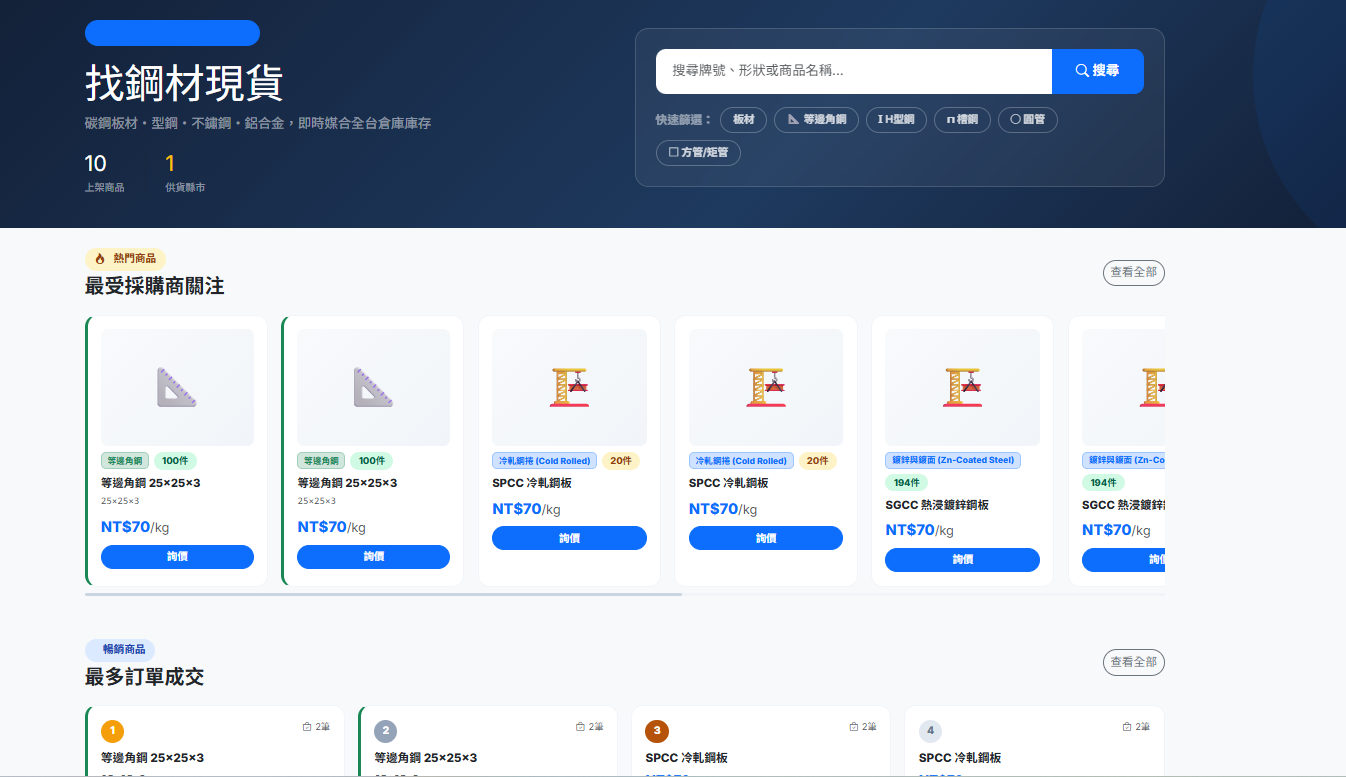Image resolution: width=1346 pixels, height=777 pixels.
Task: Click the orange rank 1 badge
Action: pos(113,731)
